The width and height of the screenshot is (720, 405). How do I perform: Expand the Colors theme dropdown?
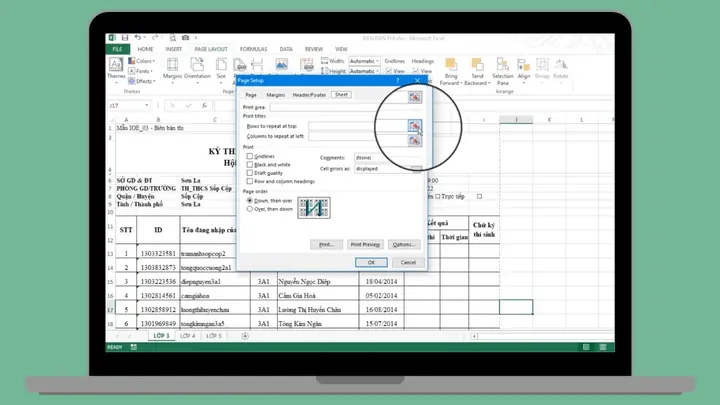coord(141,61)
